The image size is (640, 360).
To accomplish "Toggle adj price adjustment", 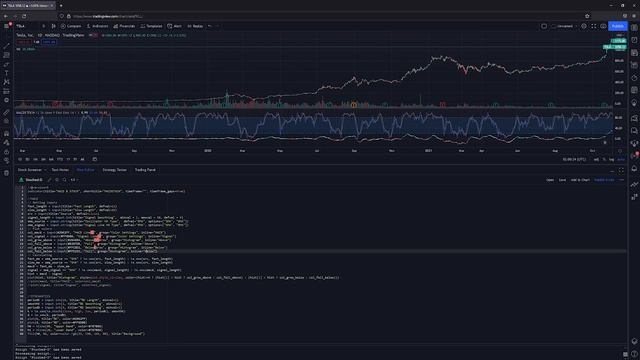I will tap(596, 160).
